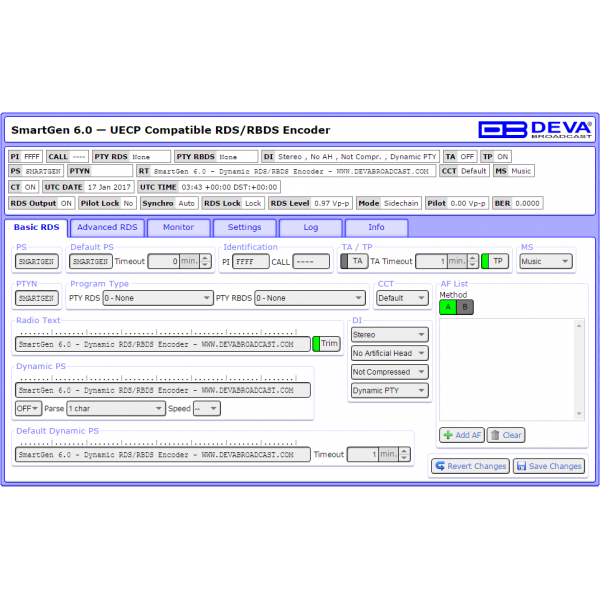The height and width of the screenshot is (600, 600).
Task: Select AF method A
Action: [448, 307]
